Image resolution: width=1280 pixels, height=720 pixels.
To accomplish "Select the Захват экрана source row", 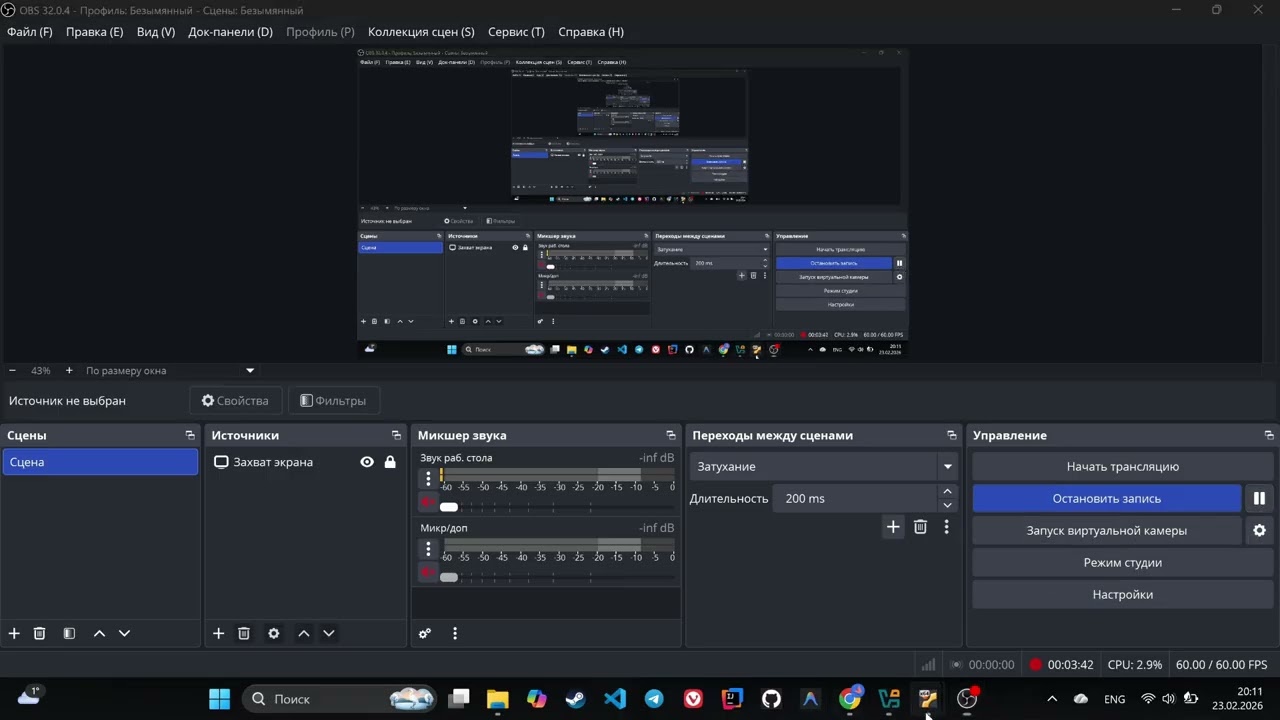I will click(x=305, y=462).
